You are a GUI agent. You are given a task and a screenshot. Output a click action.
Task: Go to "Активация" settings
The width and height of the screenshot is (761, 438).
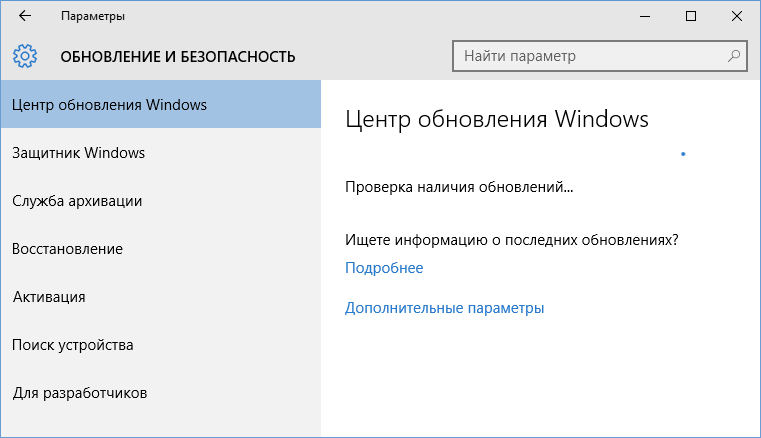tap(161, 297)
